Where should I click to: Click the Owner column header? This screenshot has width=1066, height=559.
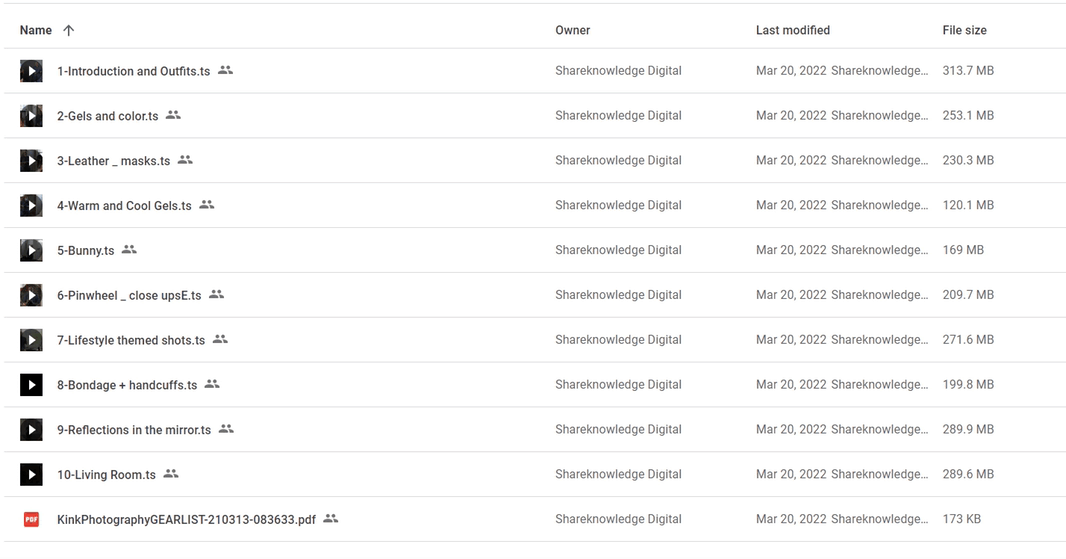[572, 30]
